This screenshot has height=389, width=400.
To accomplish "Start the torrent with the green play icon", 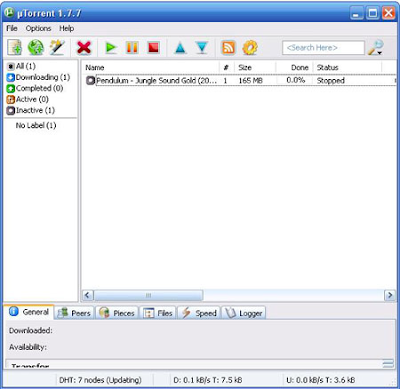I will click(111, 48).
